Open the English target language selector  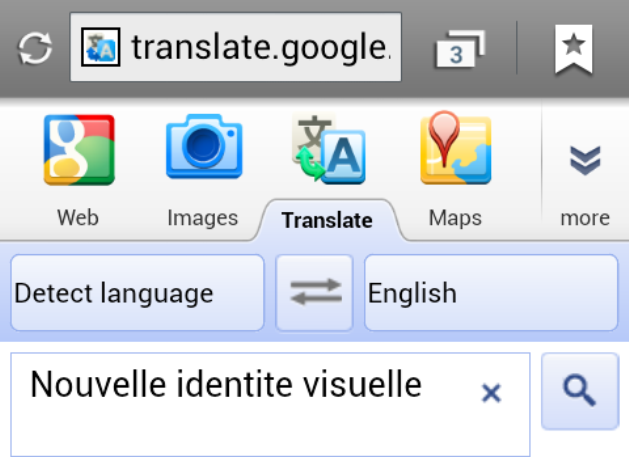[x=491, y=292]
